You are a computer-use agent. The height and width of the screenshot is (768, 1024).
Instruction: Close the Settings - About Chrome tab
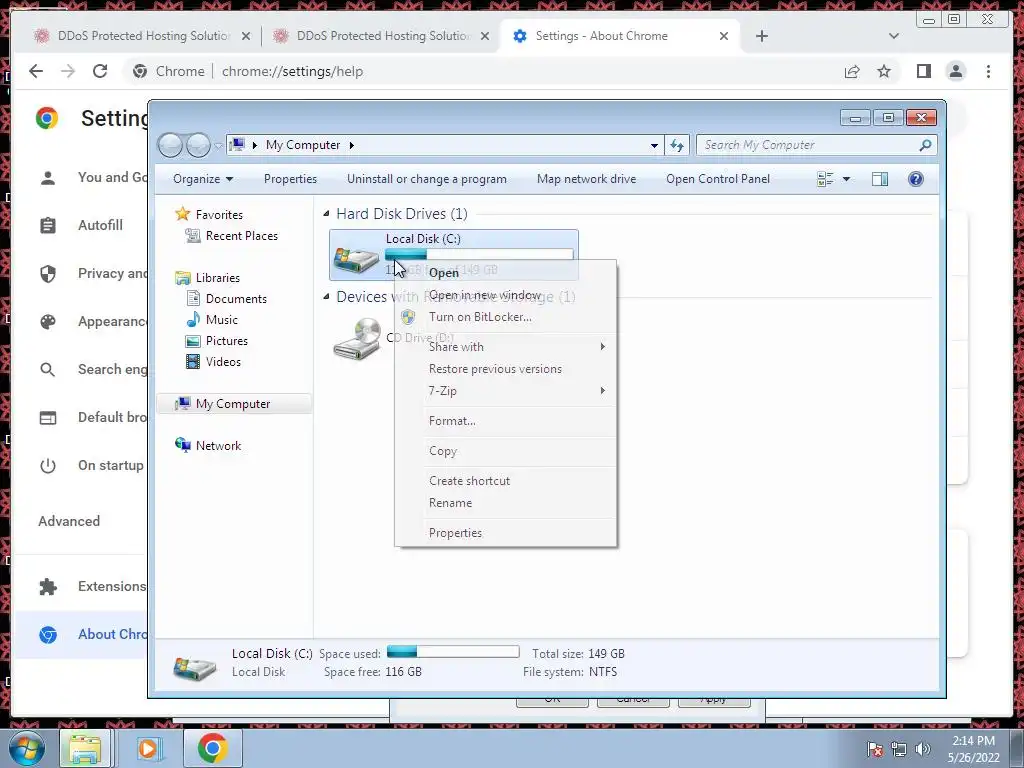click(724, 36)
